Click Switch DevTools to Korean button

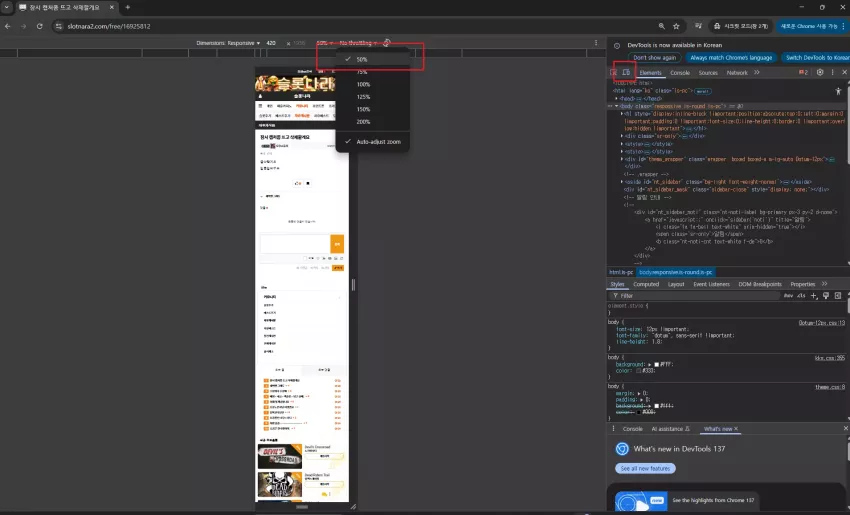(816, 57)
